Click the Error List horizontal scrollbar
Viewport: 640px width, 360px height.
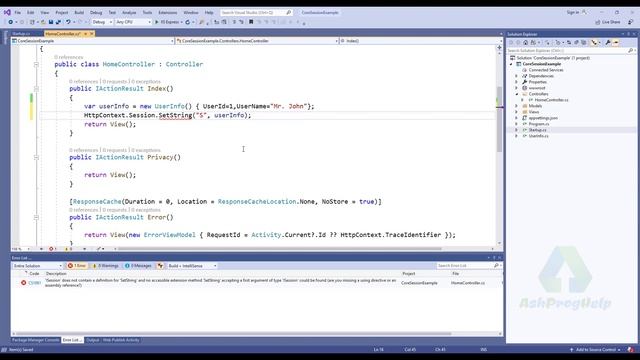(233, 333)
